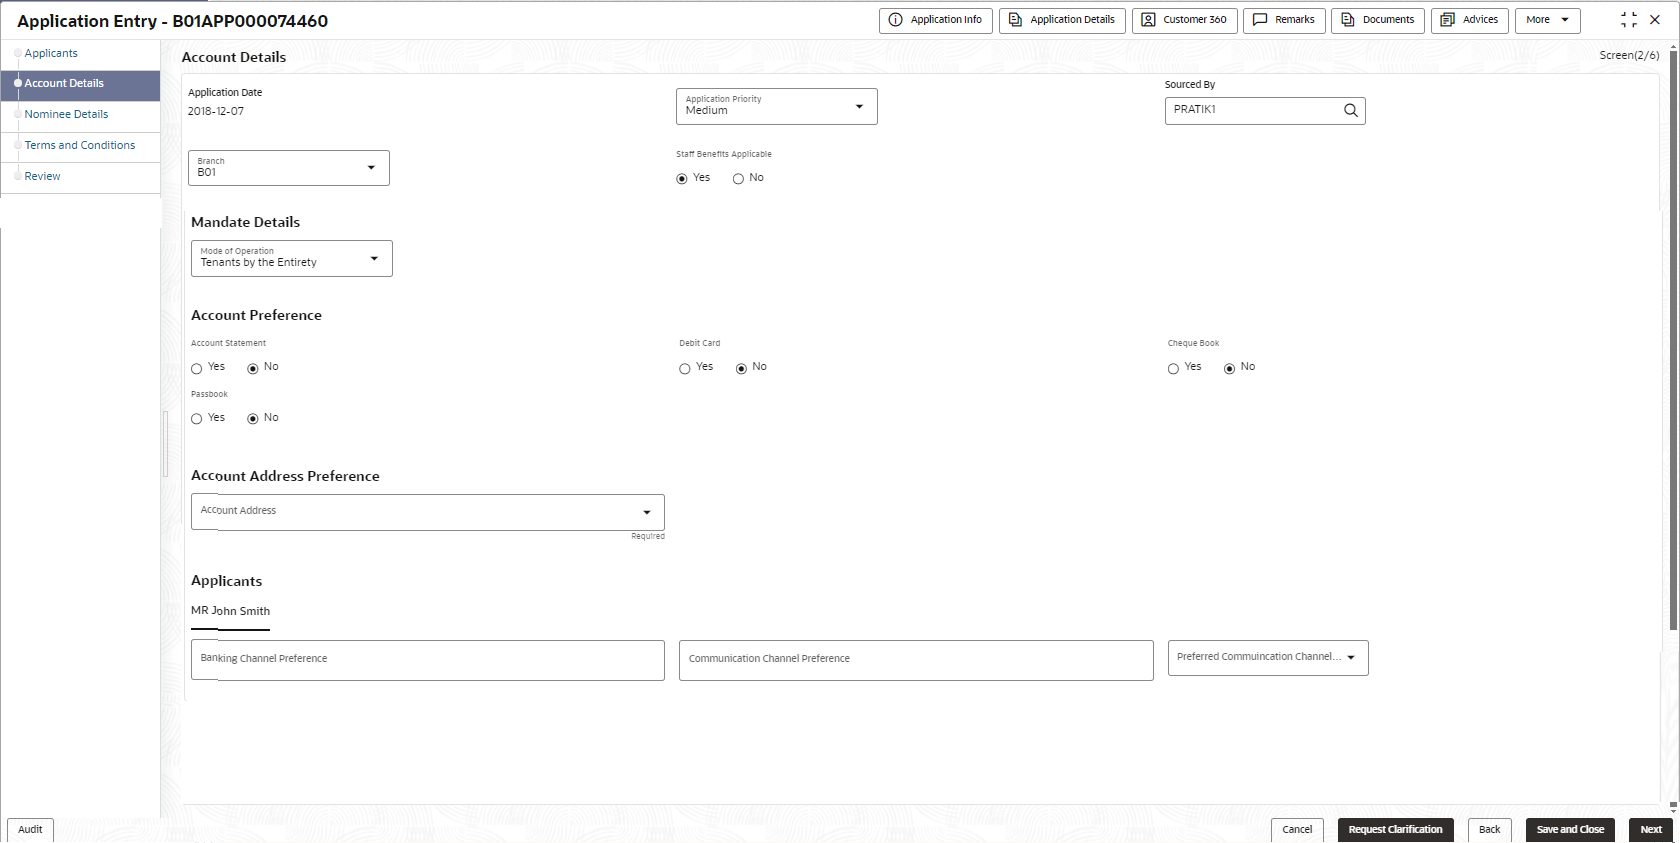Choose Yes for Account Statement
The height and width of the screenshot is (843, 1680).
[196, 369]
